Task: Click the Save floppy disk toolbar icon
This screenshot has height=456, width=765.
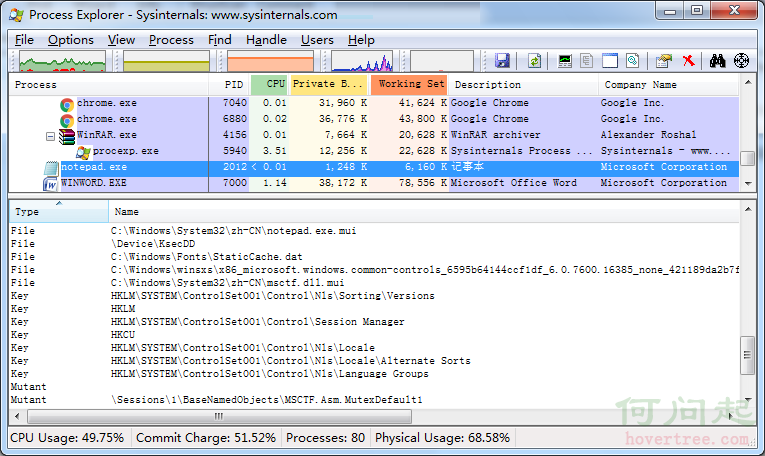Action: pyautogui.click(x=502, y=61)
